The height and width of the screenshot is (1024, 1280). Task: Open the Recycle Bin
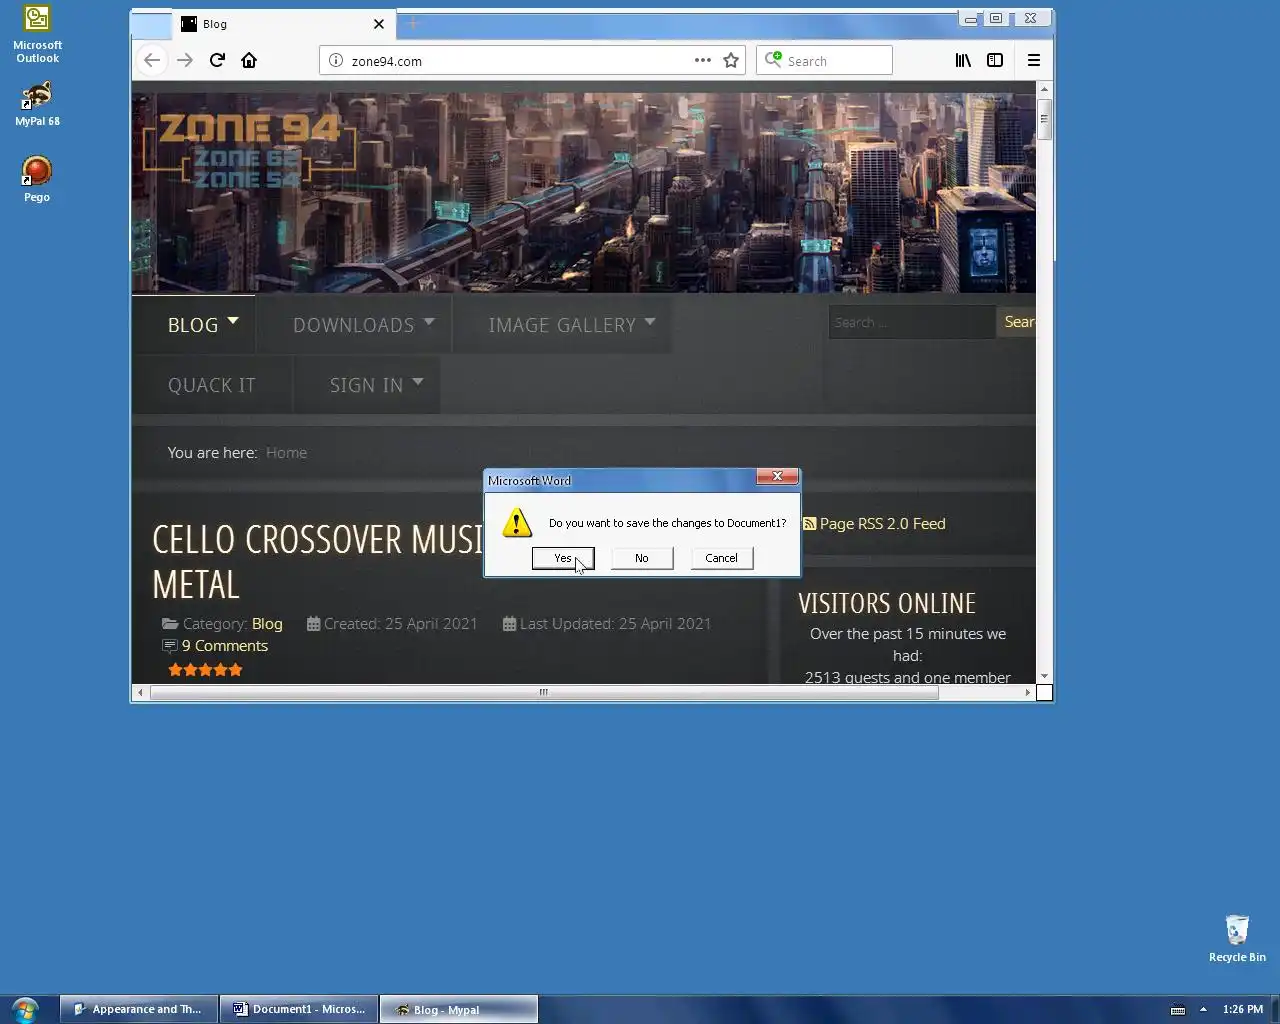click(1237, 938)
